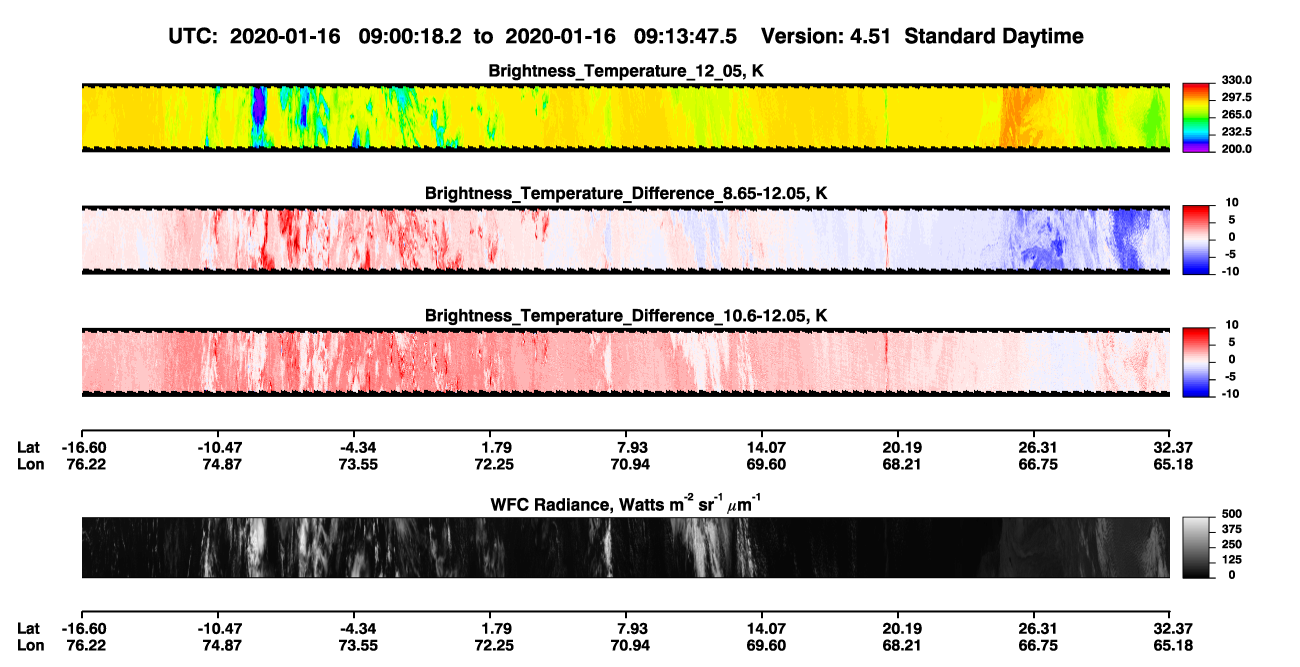Click the Brightness_Temperature_12_05, K plot title
The width and height of the screenshot is (1300, 667).
tap(626, 71)
